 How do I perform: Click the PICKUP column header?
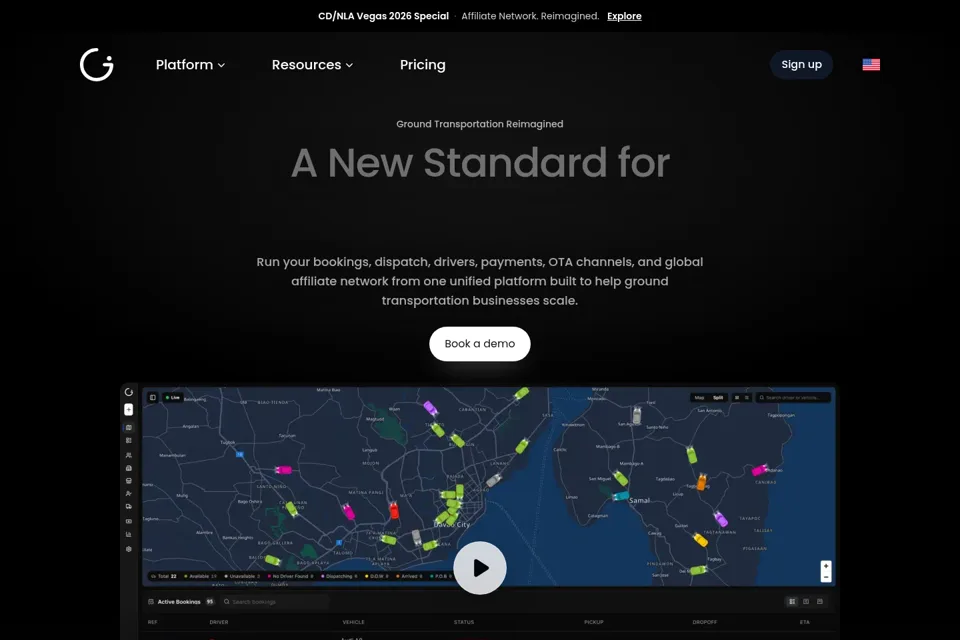tap(593, 622)
